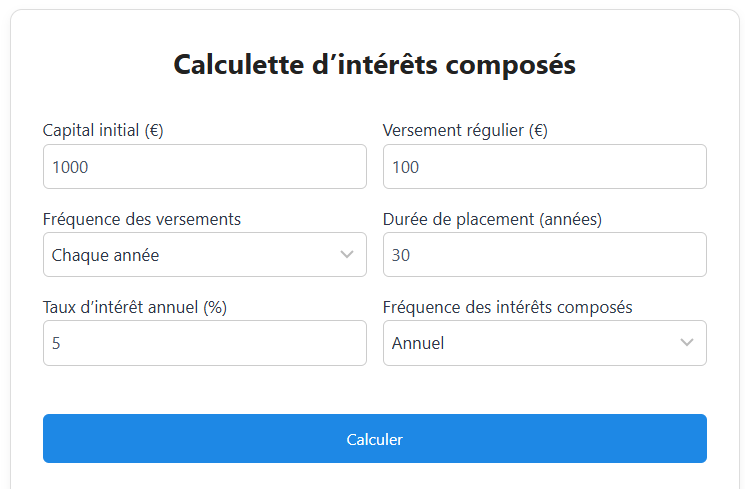Click the "Fréquence des versements" label text
This screenshot has height=489, width=745.
tap(142, 219)
